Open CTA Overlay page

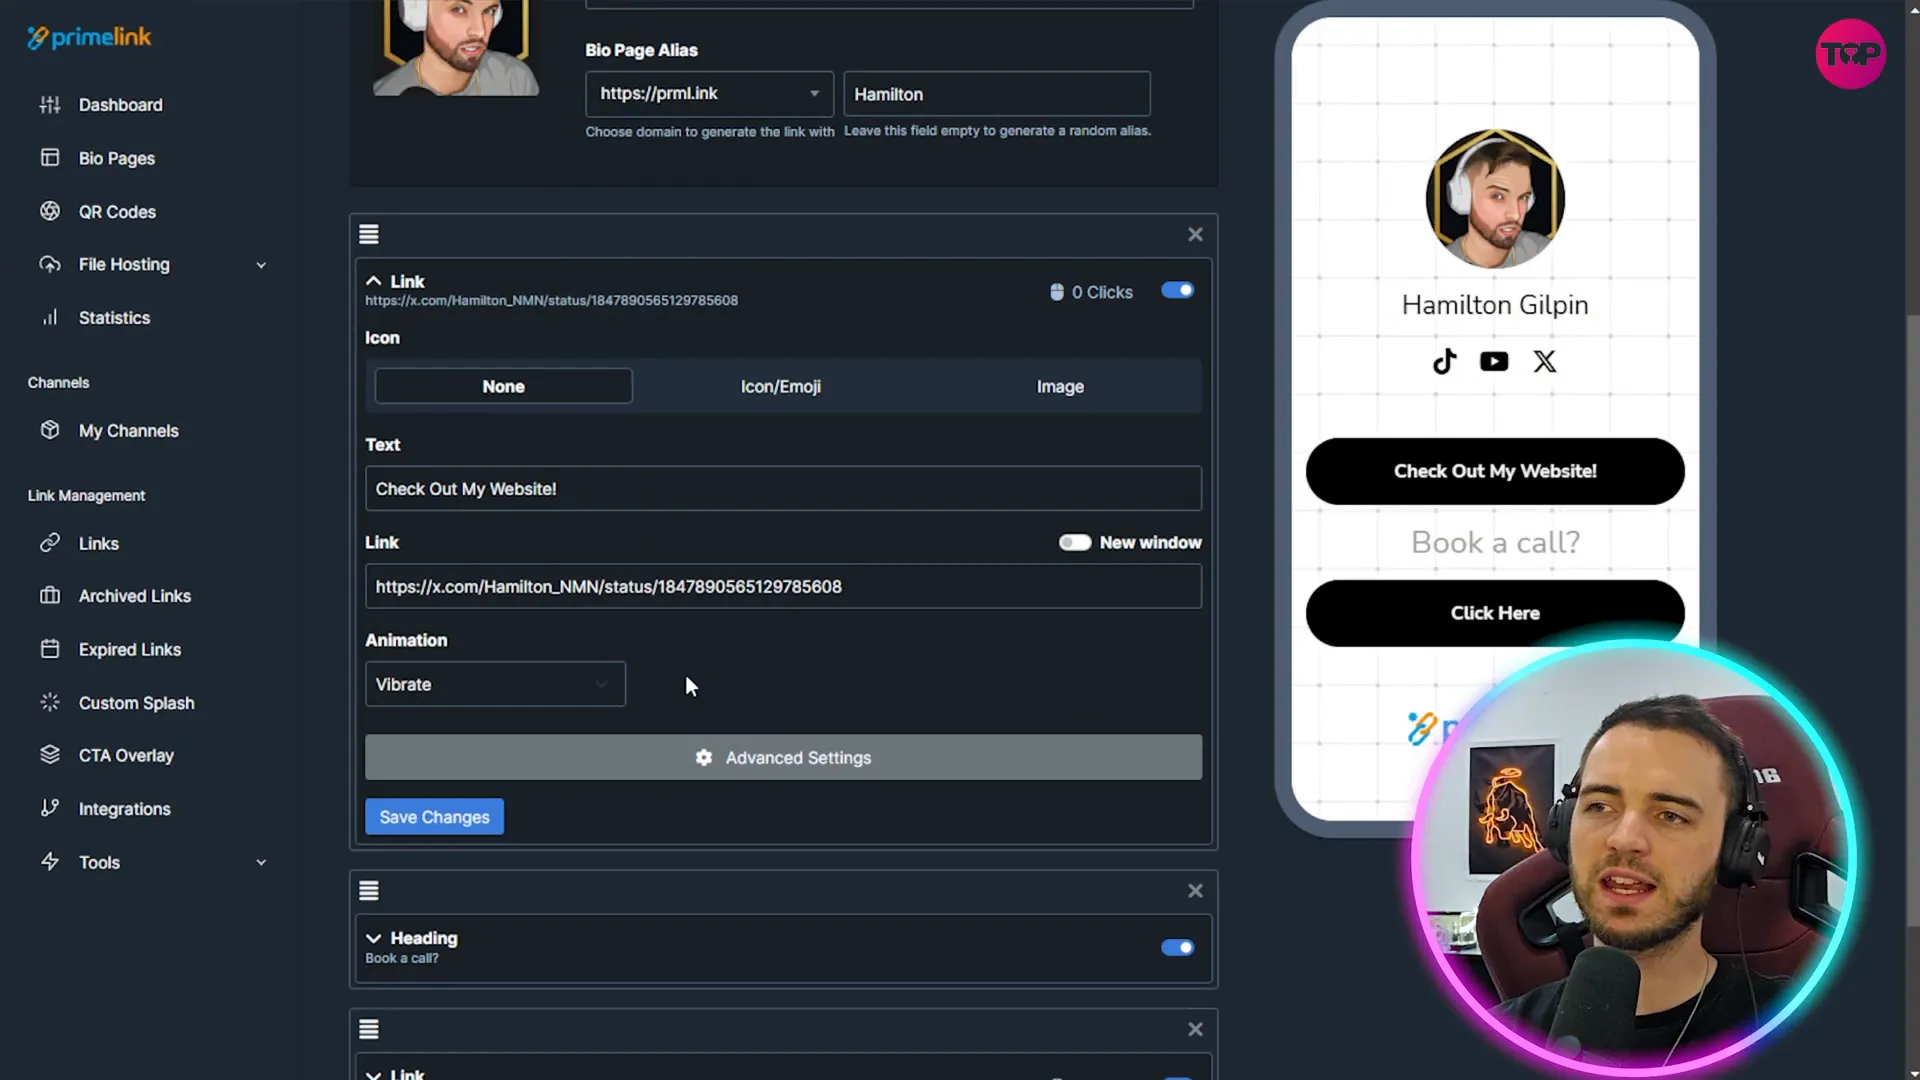click(x=126, y=756)
